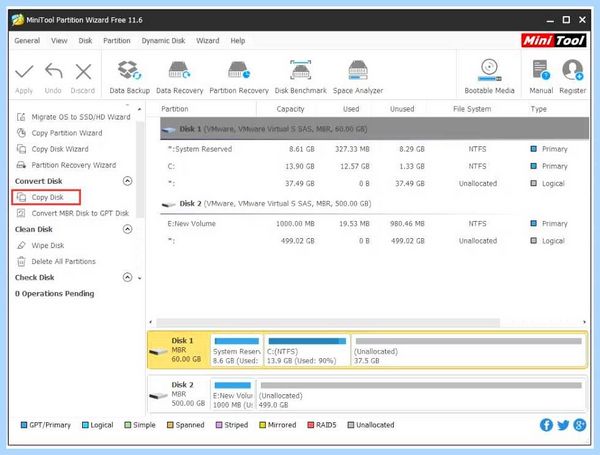The height and width of the screenshot is (455, 600).
Task: Click the horizontal scrollbar under partition list
Action: point(328,322)
